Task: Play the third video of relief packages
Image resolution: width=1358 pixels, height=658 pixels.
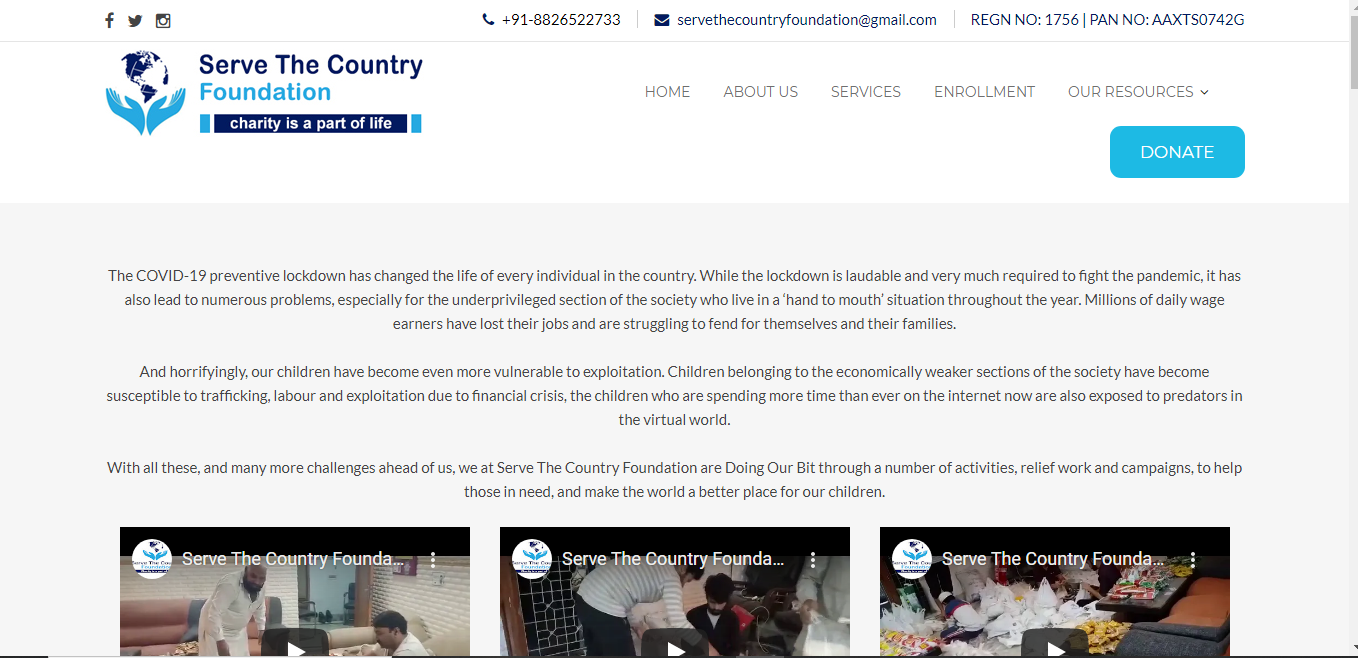Action: (x=1055, y=645)
